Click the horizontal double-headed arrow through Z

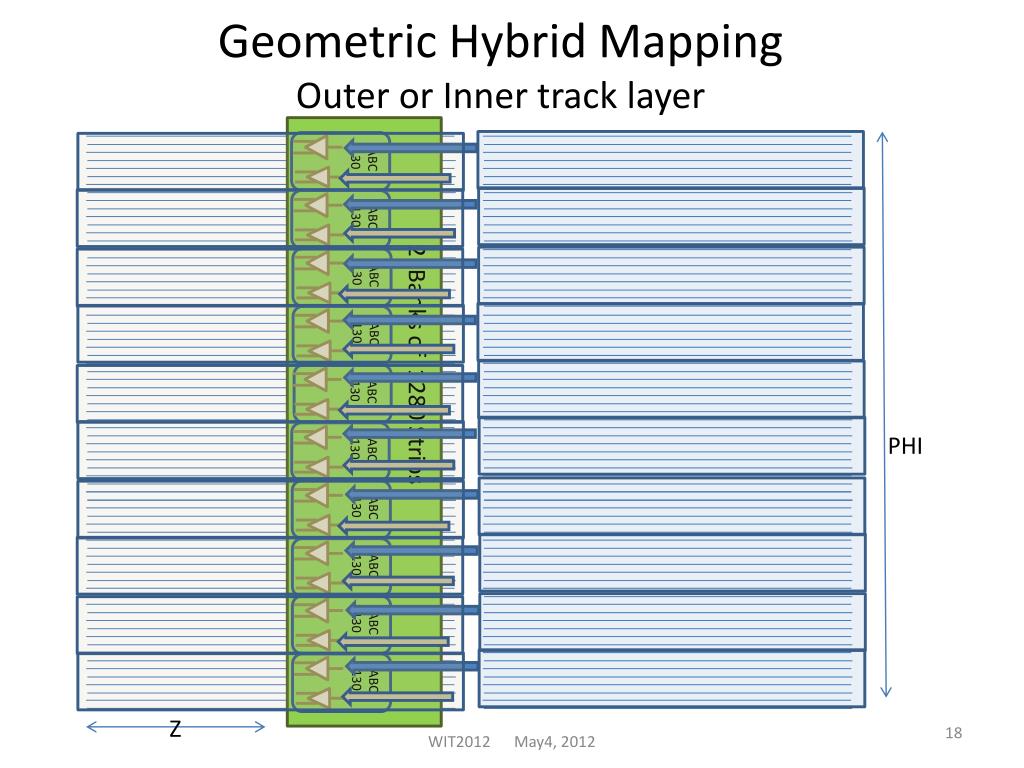click(x=176, y=727)
